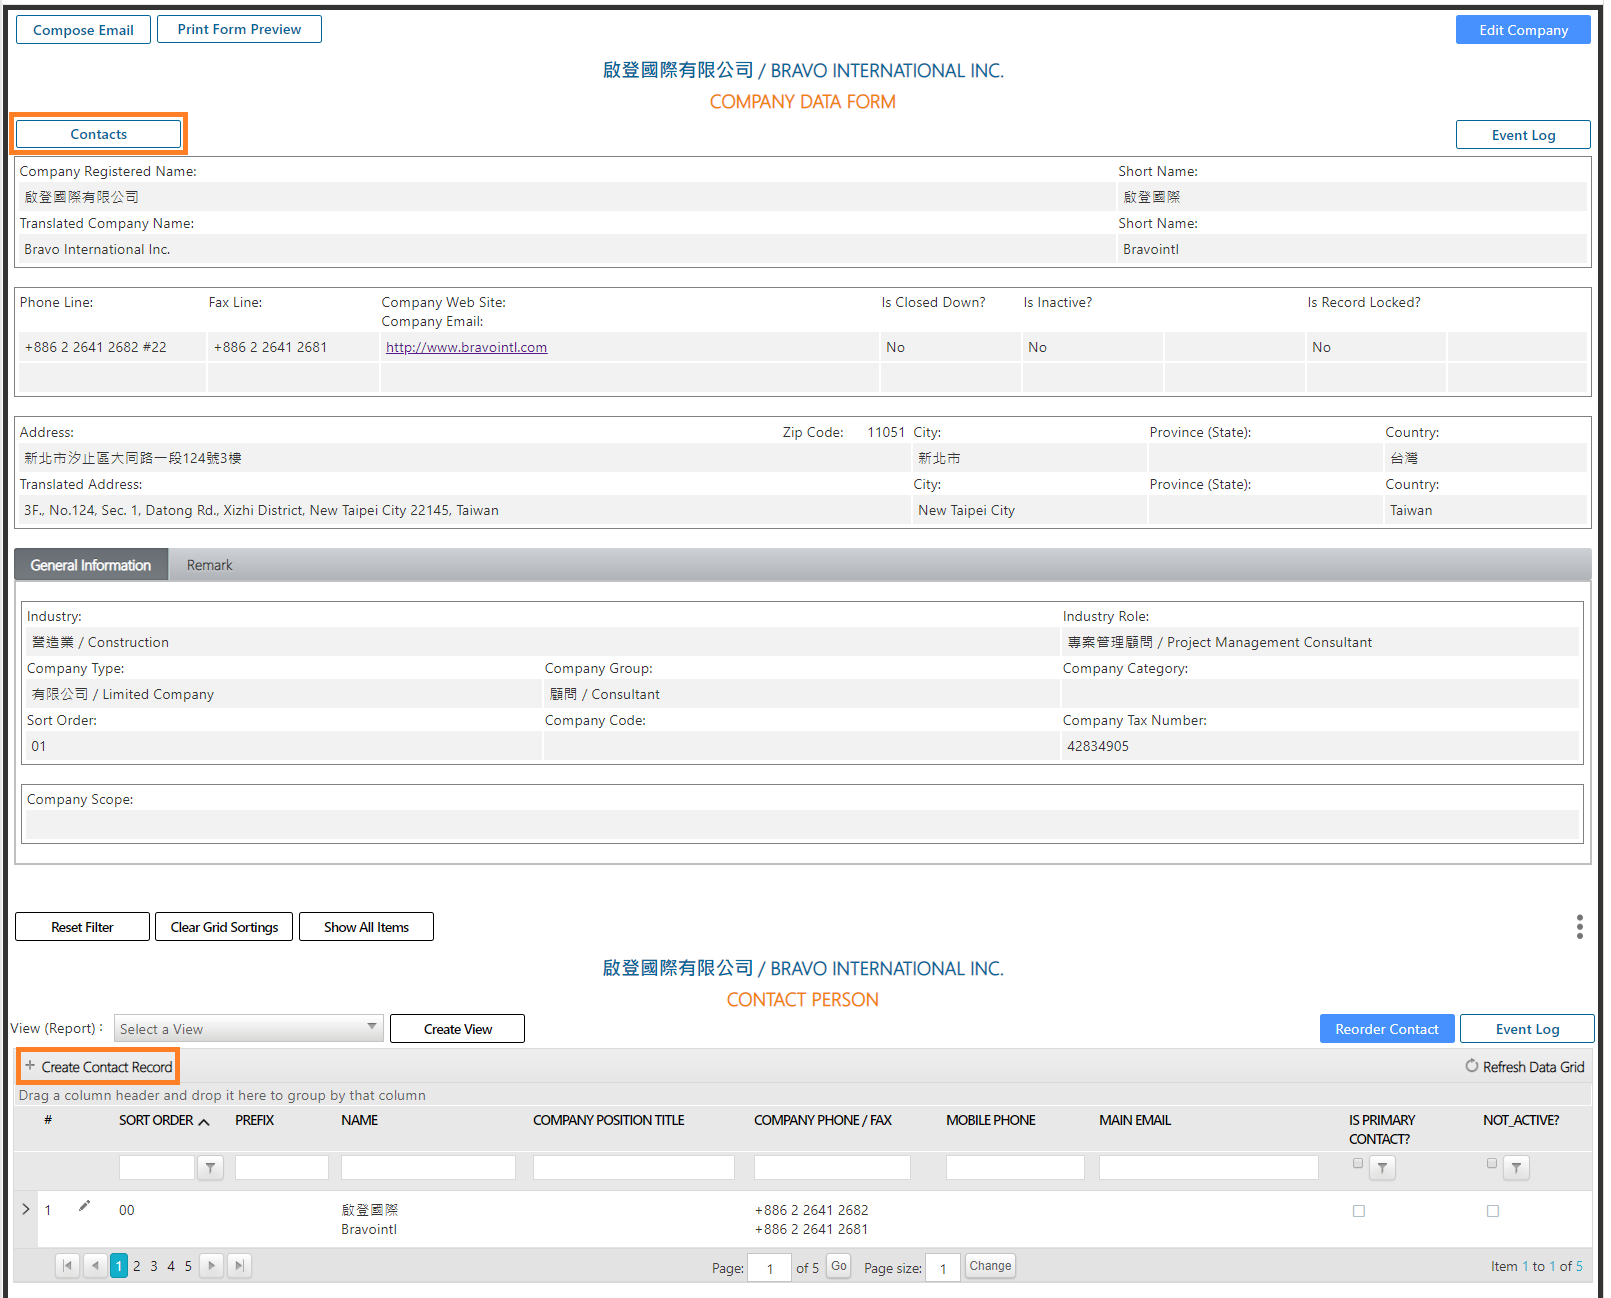The width and height of the screenshot is (1611, 1298).
Task: Expand row 1 details with the chevron
Action: (x=26, y=1209)
